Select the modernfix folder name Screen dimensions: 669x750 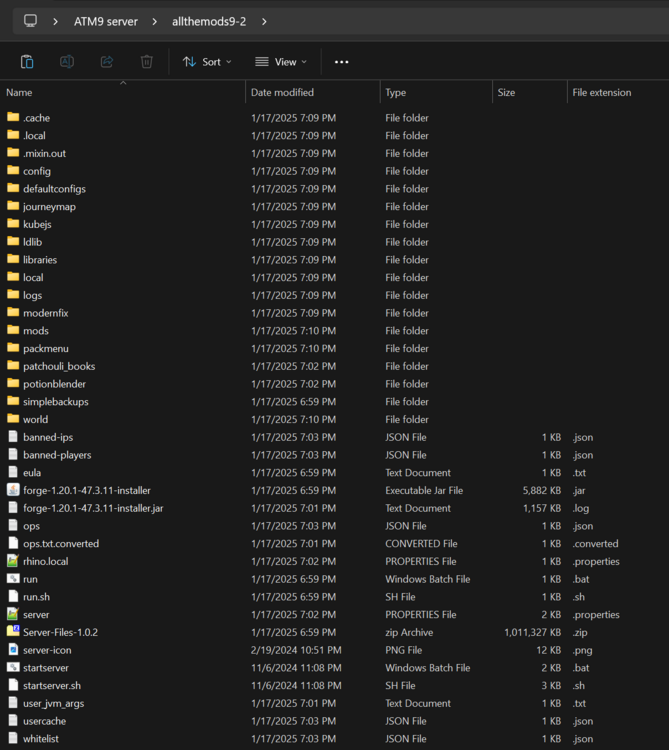(45, 313)
